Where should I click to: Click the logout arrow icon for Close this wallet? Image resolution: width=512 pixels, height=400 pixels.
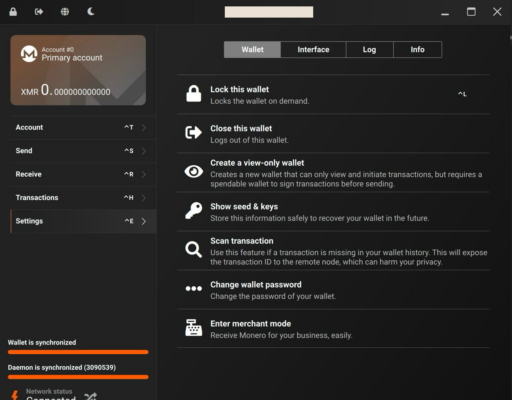[x=193, y=132]
